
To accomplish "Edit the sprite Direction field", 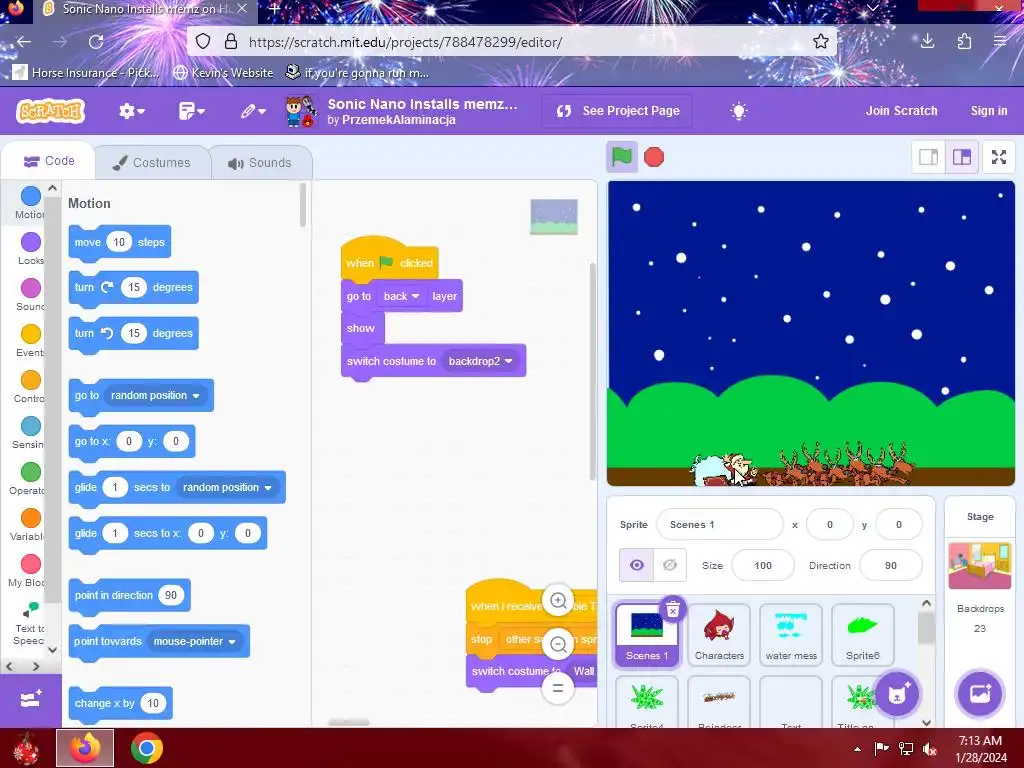I will (891, 566).
